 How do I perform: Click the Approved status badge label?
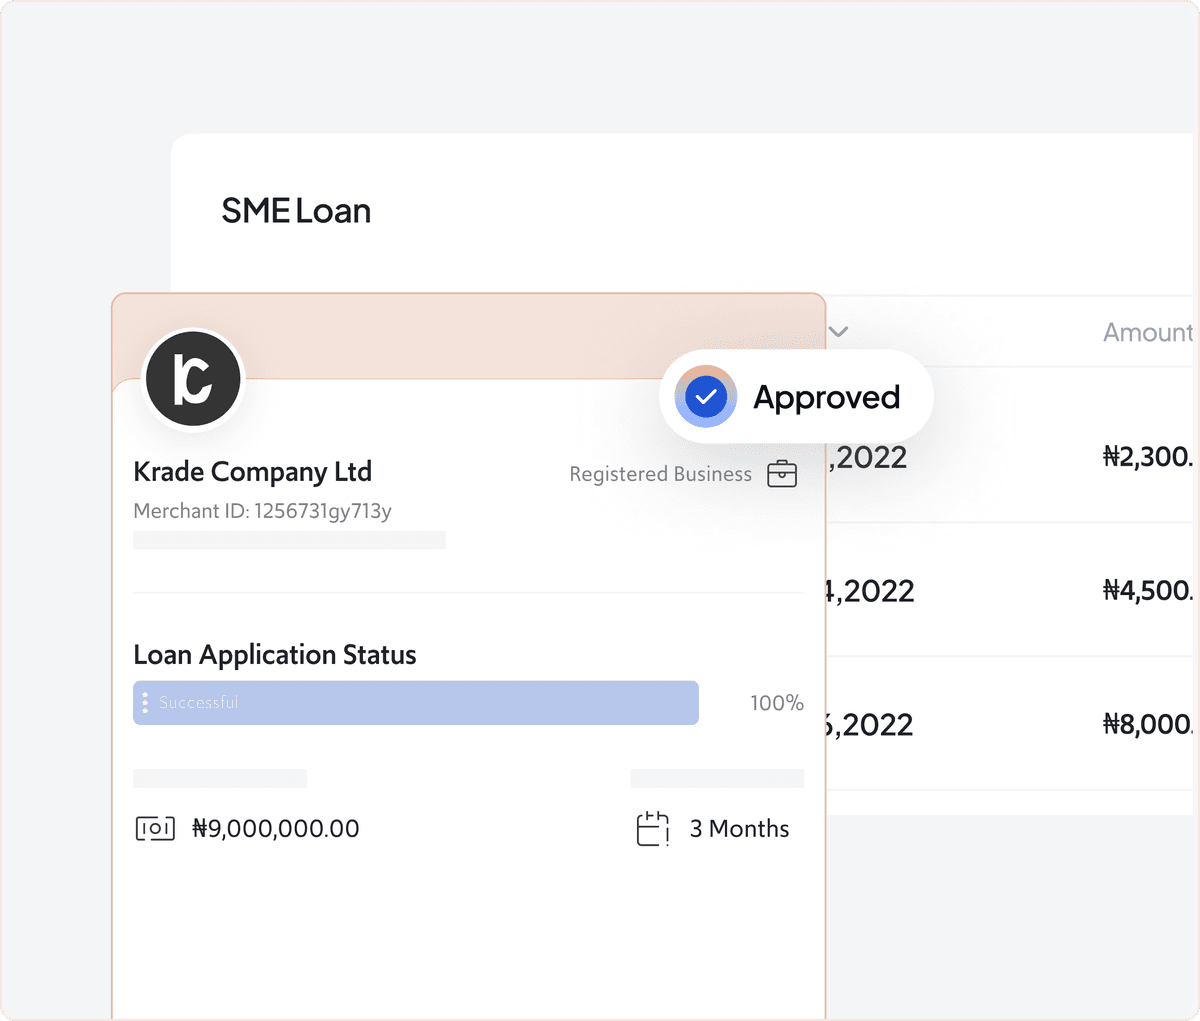point(826,397)
